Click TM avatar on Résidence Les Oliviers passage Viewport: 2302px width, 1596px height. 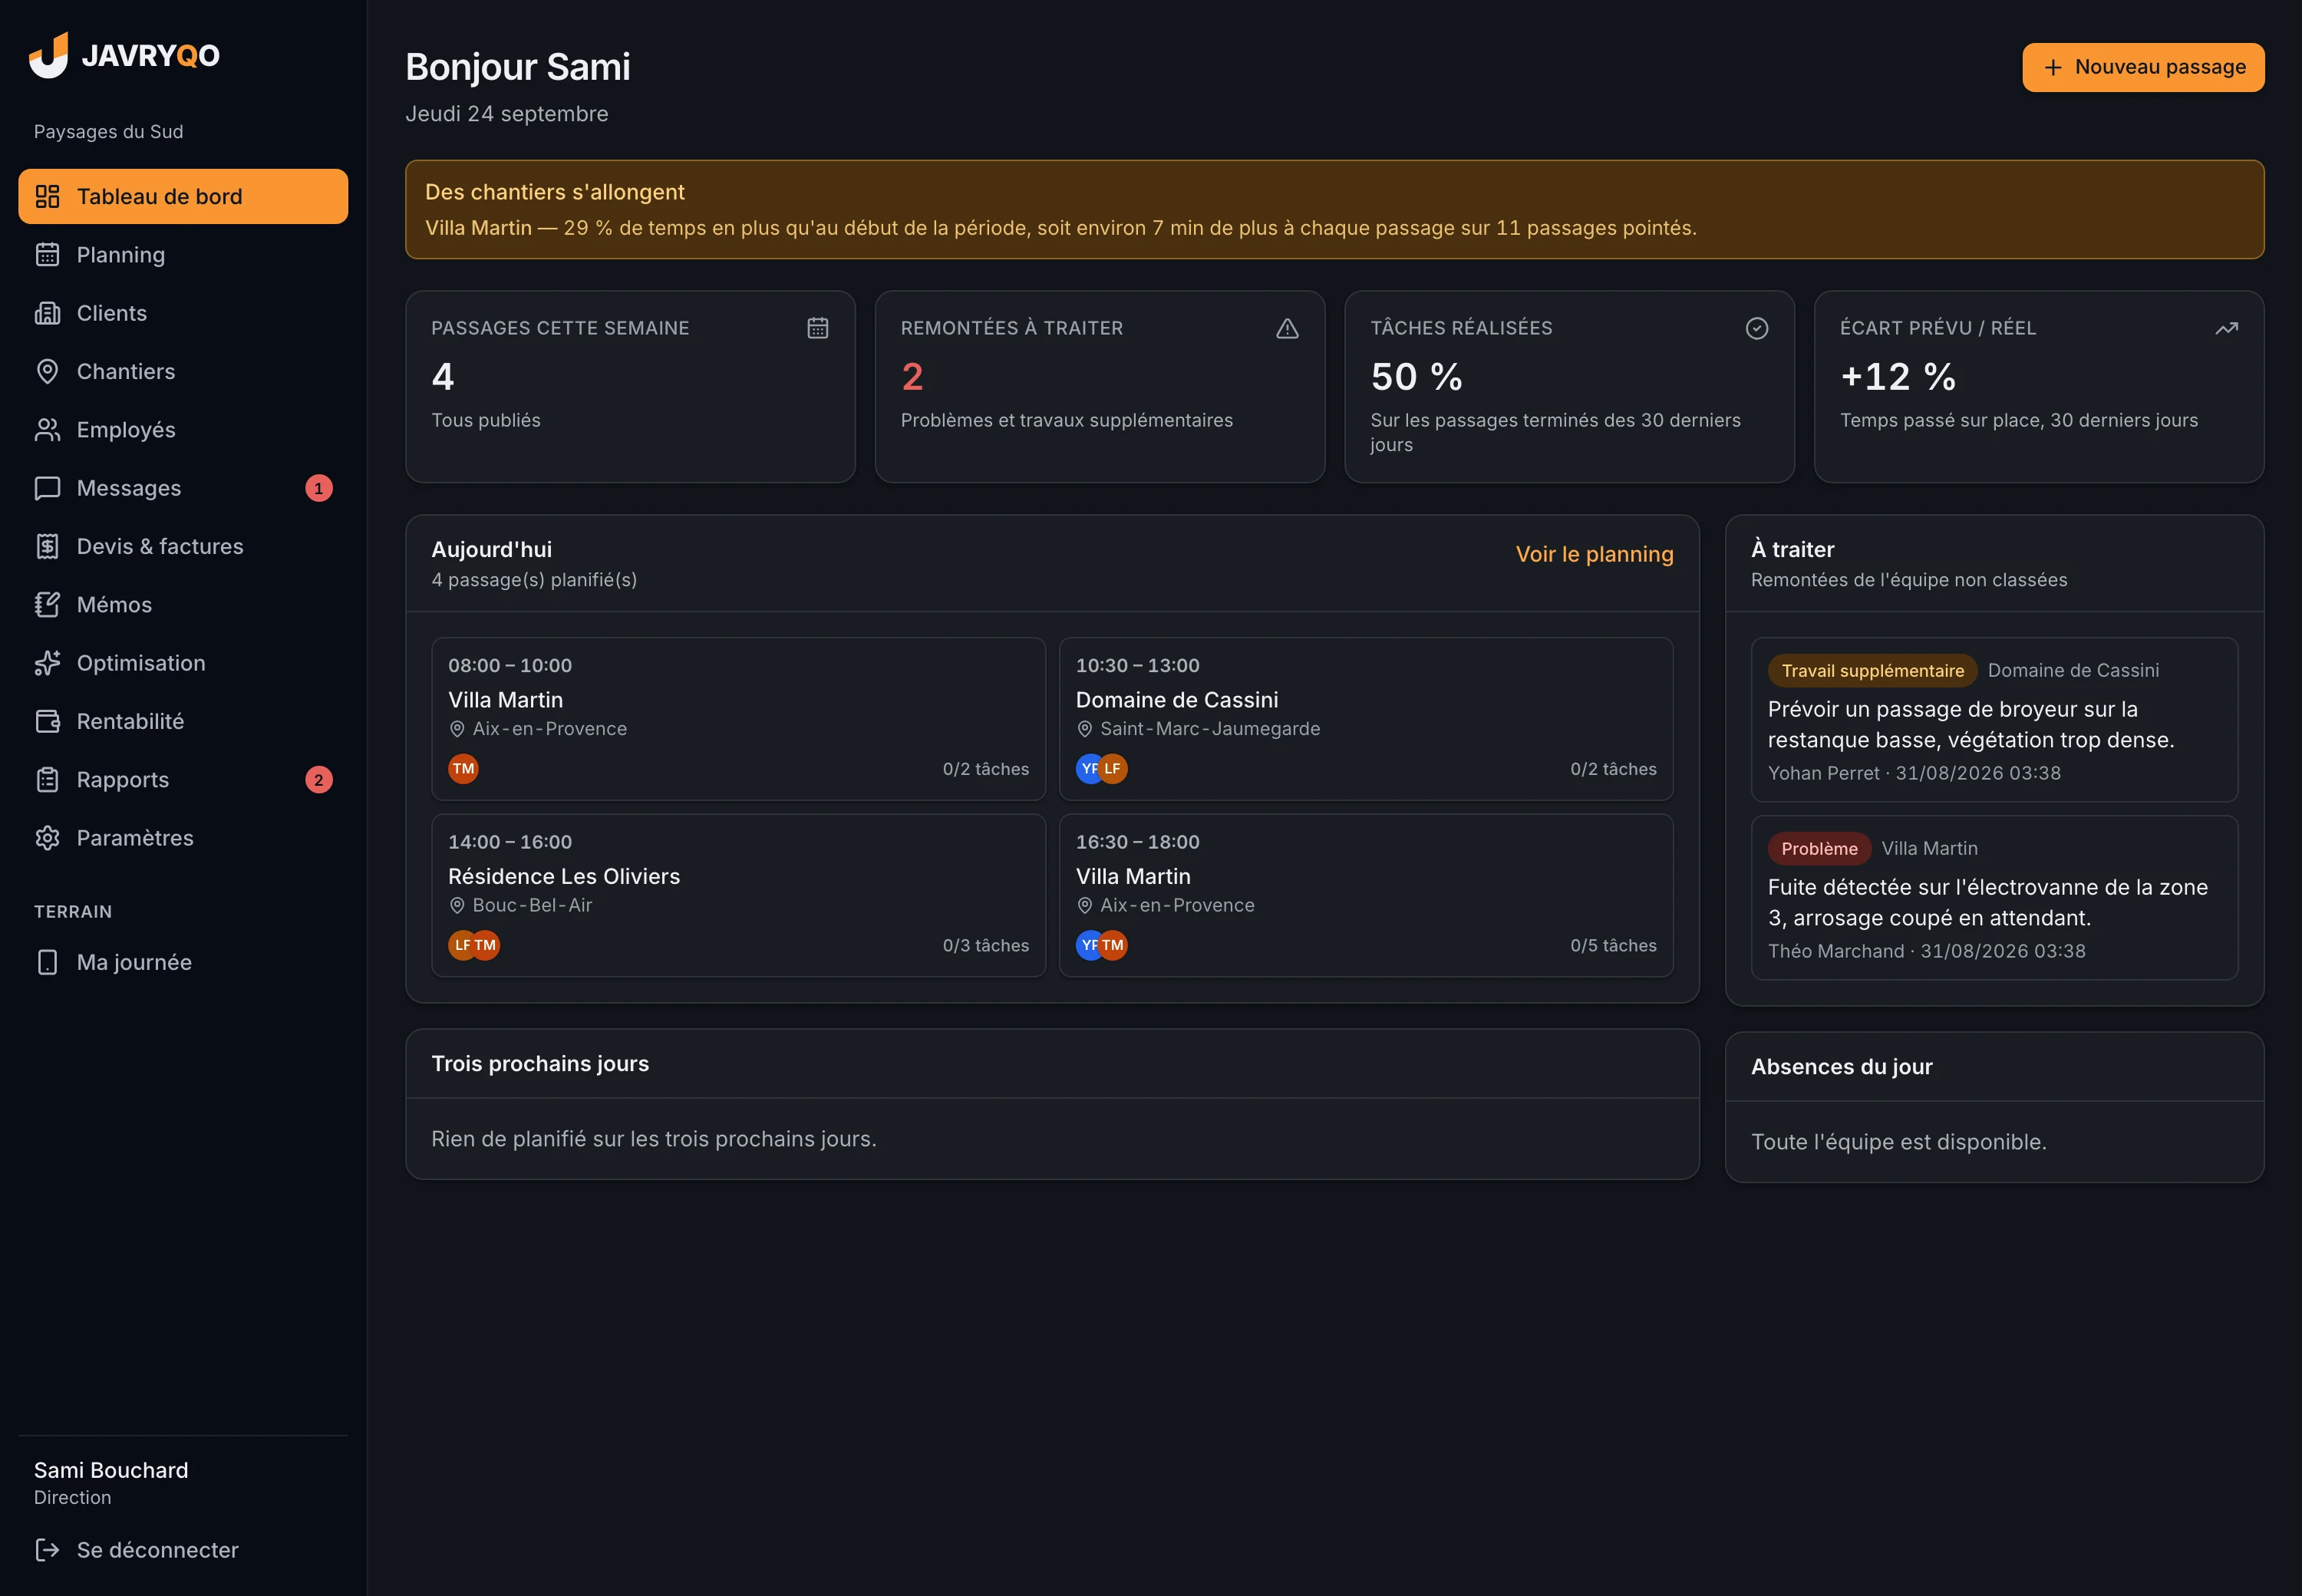coord(485,945)
